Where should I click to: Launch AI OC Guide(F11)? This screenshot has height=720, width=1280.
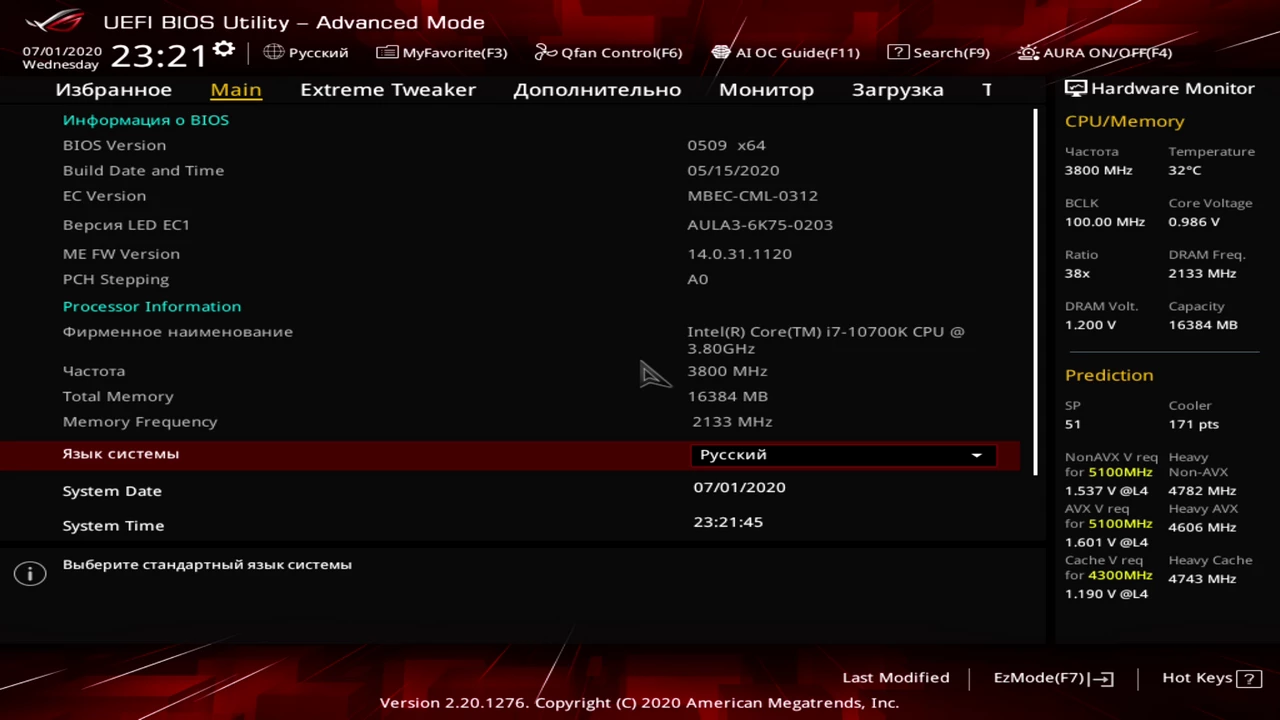[786, 52]
